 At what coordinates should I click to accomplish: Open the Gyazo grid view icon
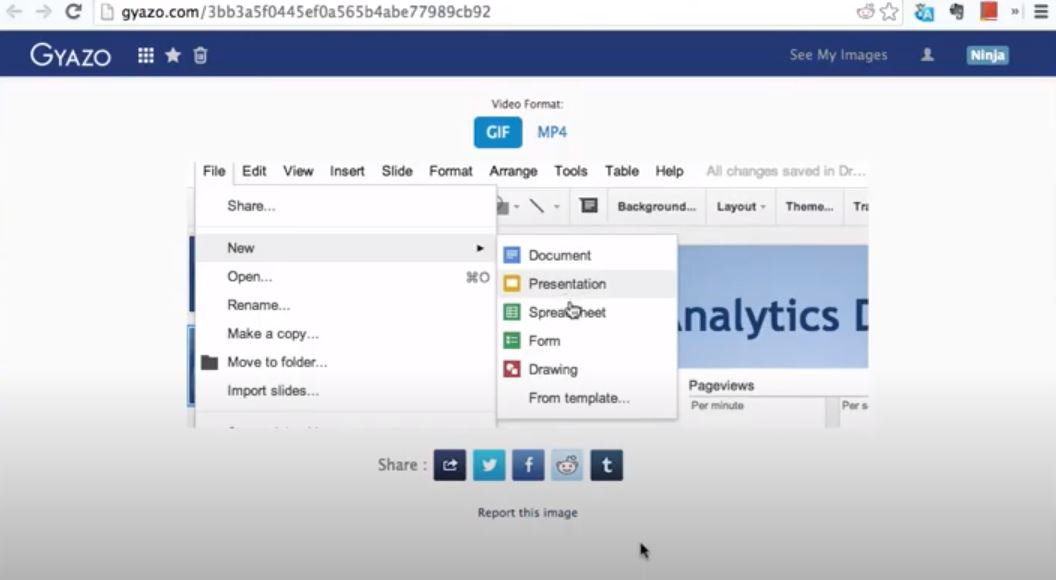145,55
